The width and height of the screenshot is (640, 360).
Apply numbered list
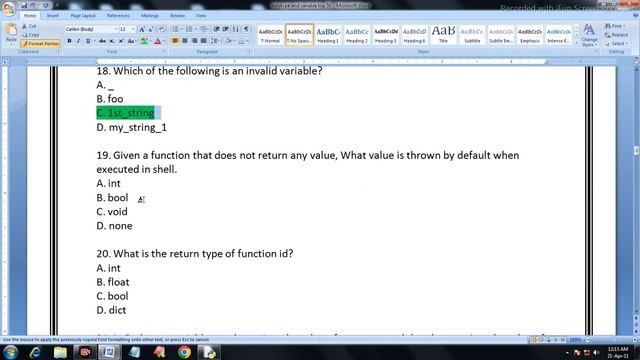(189, 29)
